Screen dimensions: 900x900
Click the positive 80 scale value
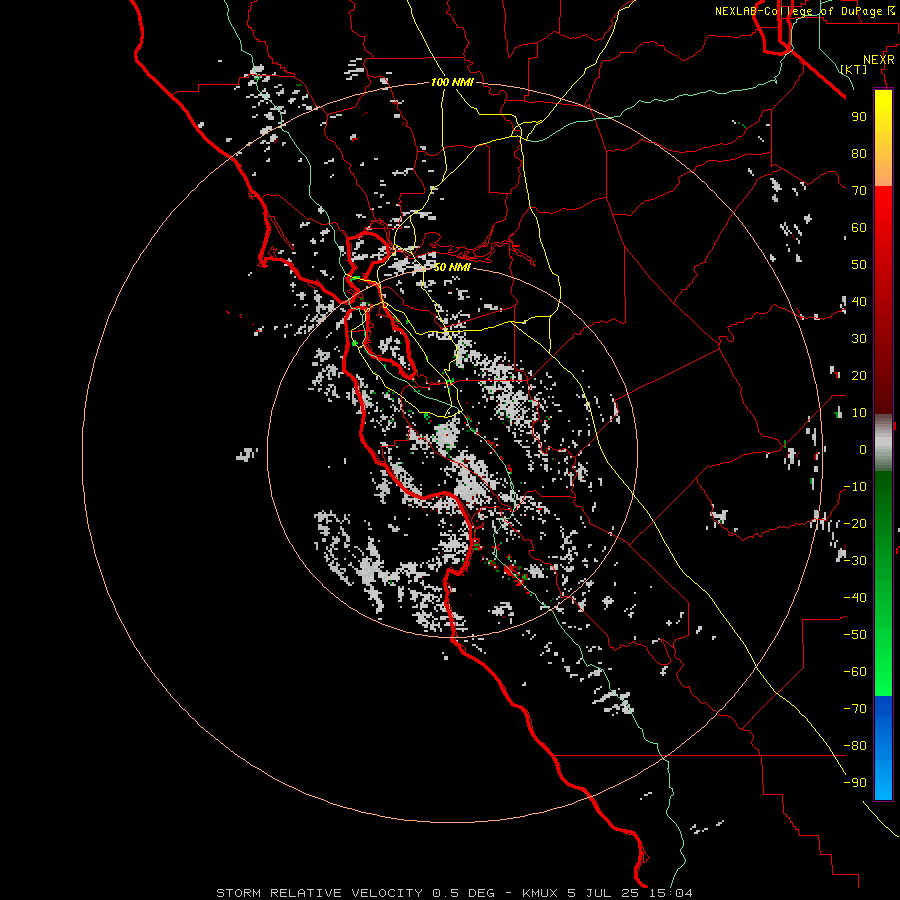tap(859, 154)
